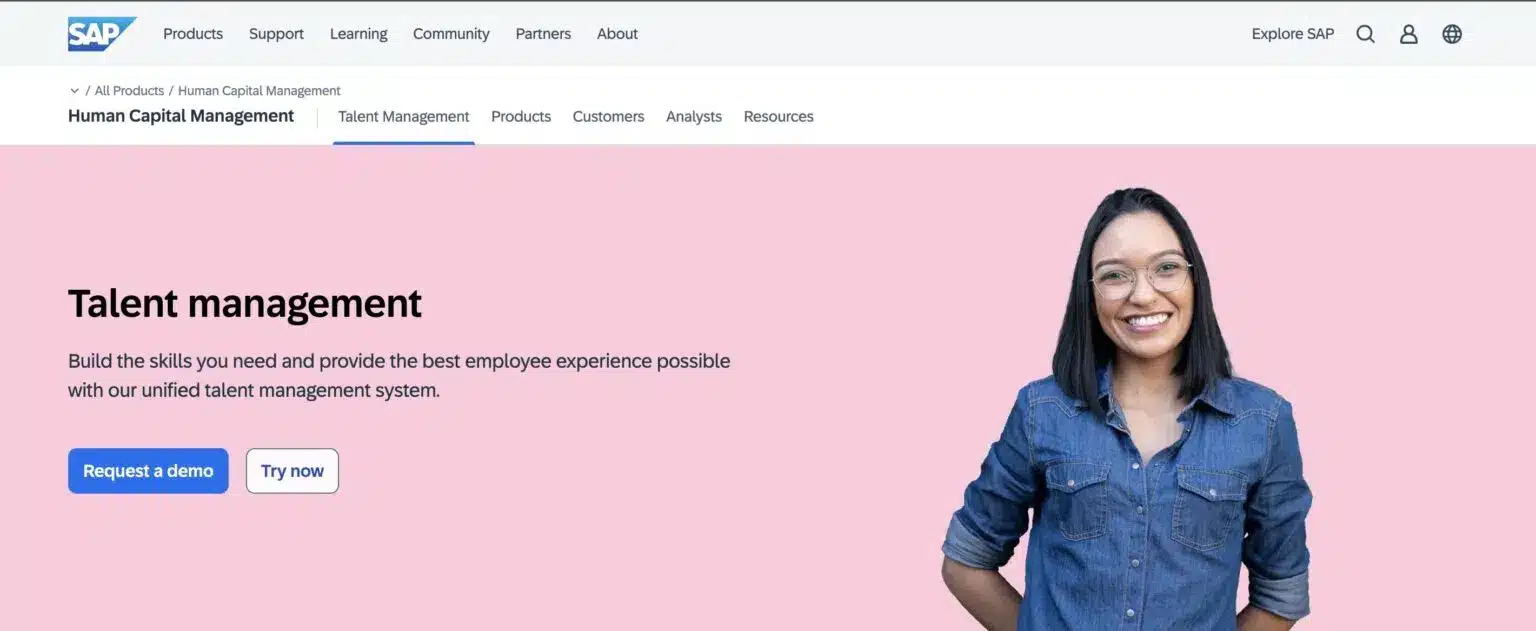Select the Talent Management tab
The width and height of the screenshot is (1536, 631).
click(403, 117)
